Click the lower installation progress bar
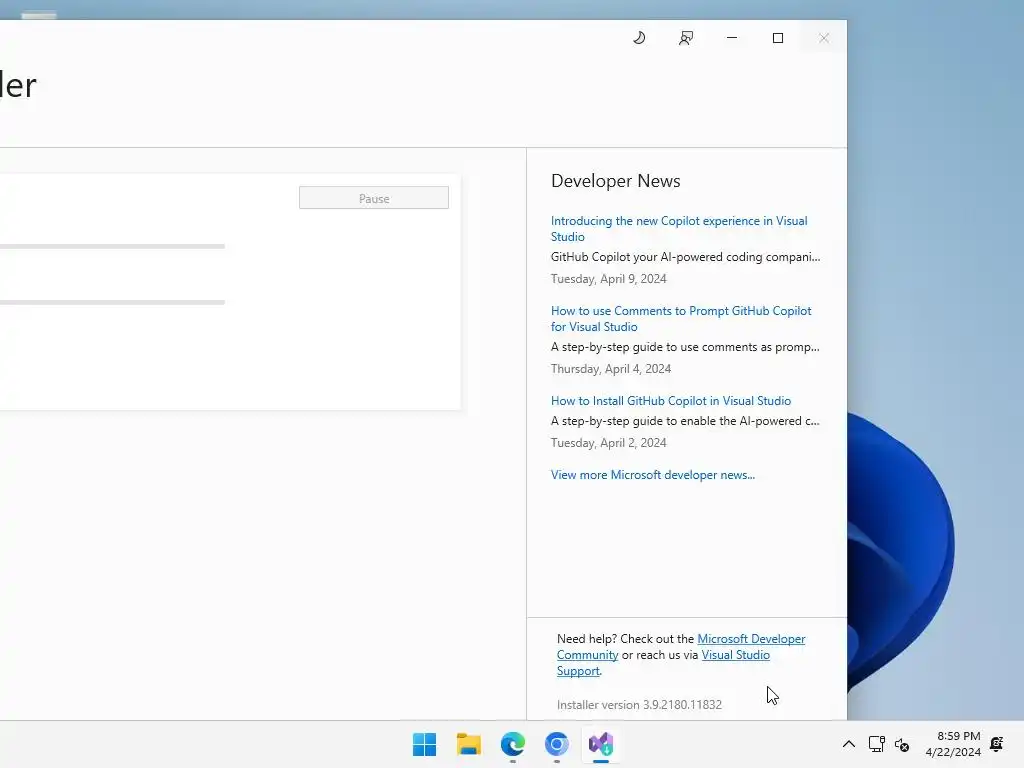The height and width of the screenshot is (768, 1024). pos(112,302)
